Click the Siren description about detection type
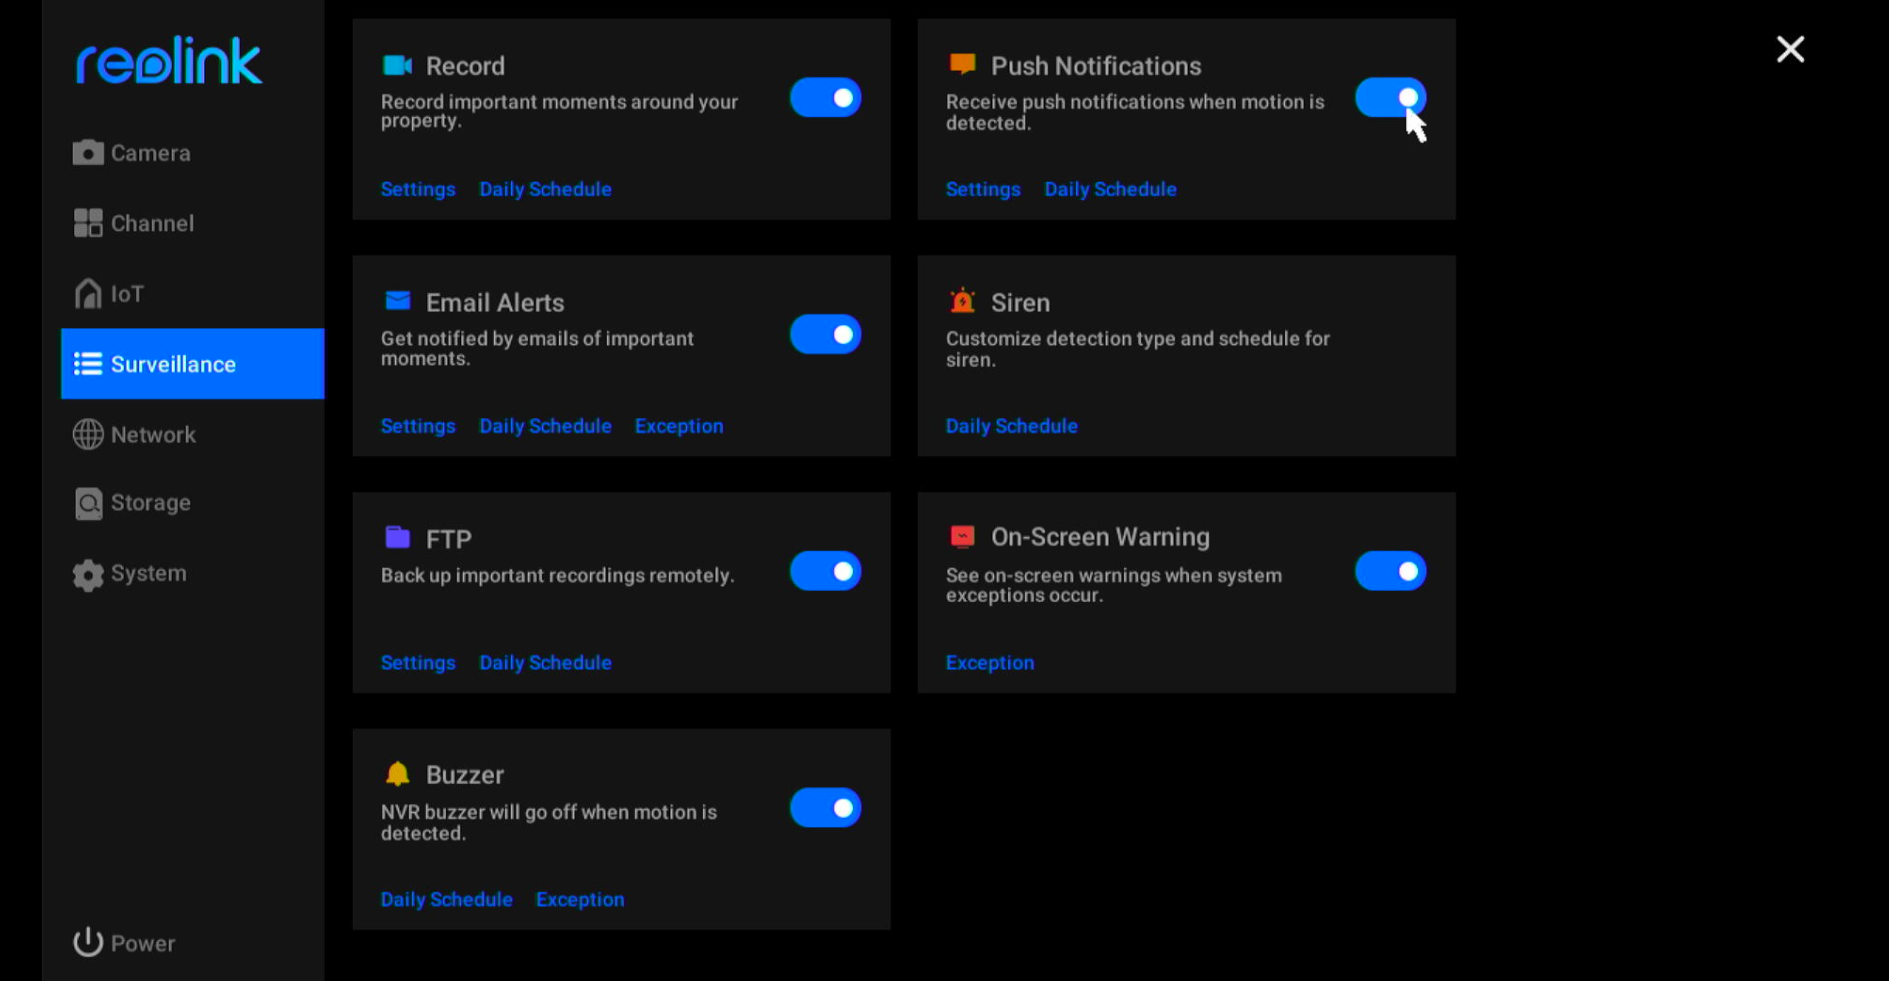Image resolution: width=1889 pixels, height=981 pixels. (1138, 349)
